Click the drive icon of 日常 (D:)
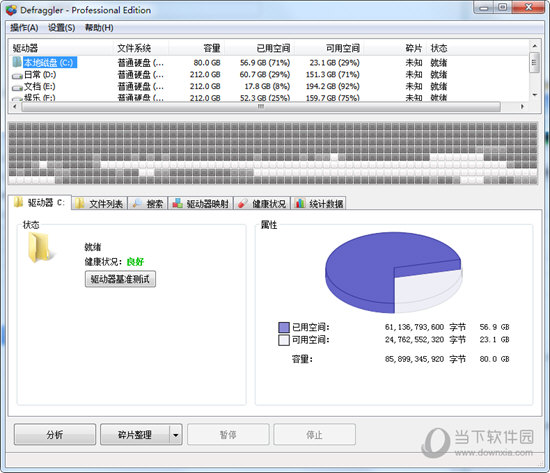The image size is (550, 473). (17, 75)
